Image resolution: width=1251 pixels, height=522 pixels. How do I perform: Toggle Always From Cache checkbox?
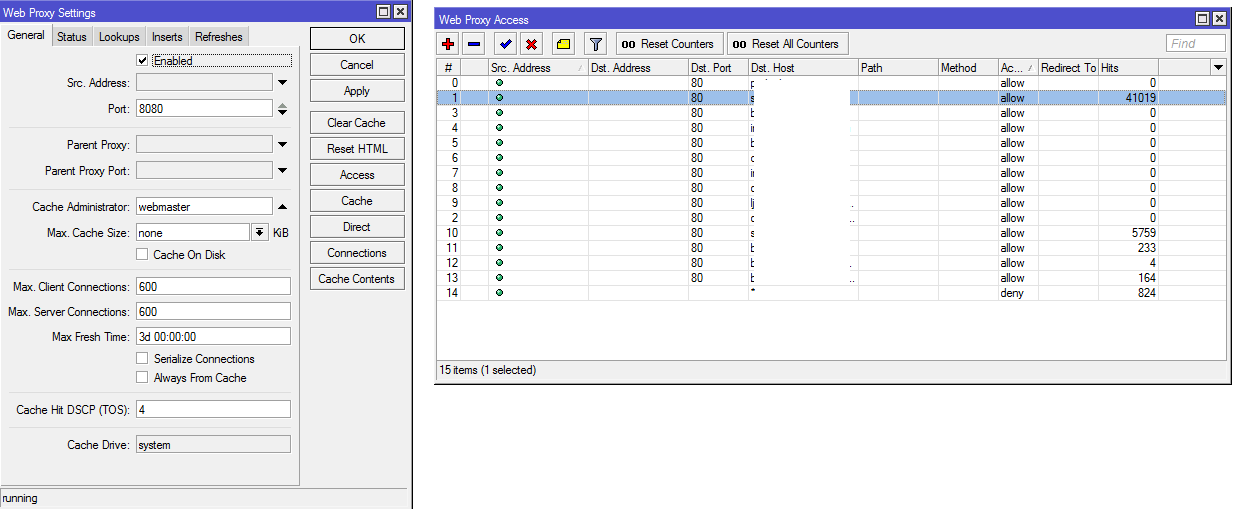[143, 378]
